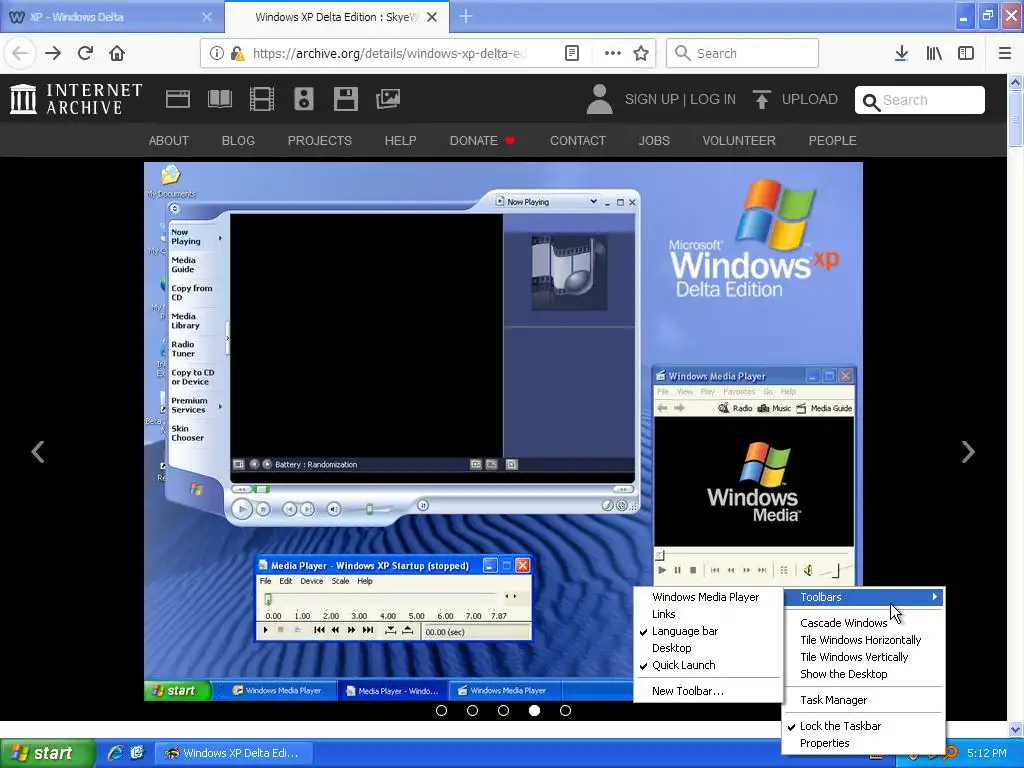
Task: Open the ABOUT page
Action: (168, 140)
